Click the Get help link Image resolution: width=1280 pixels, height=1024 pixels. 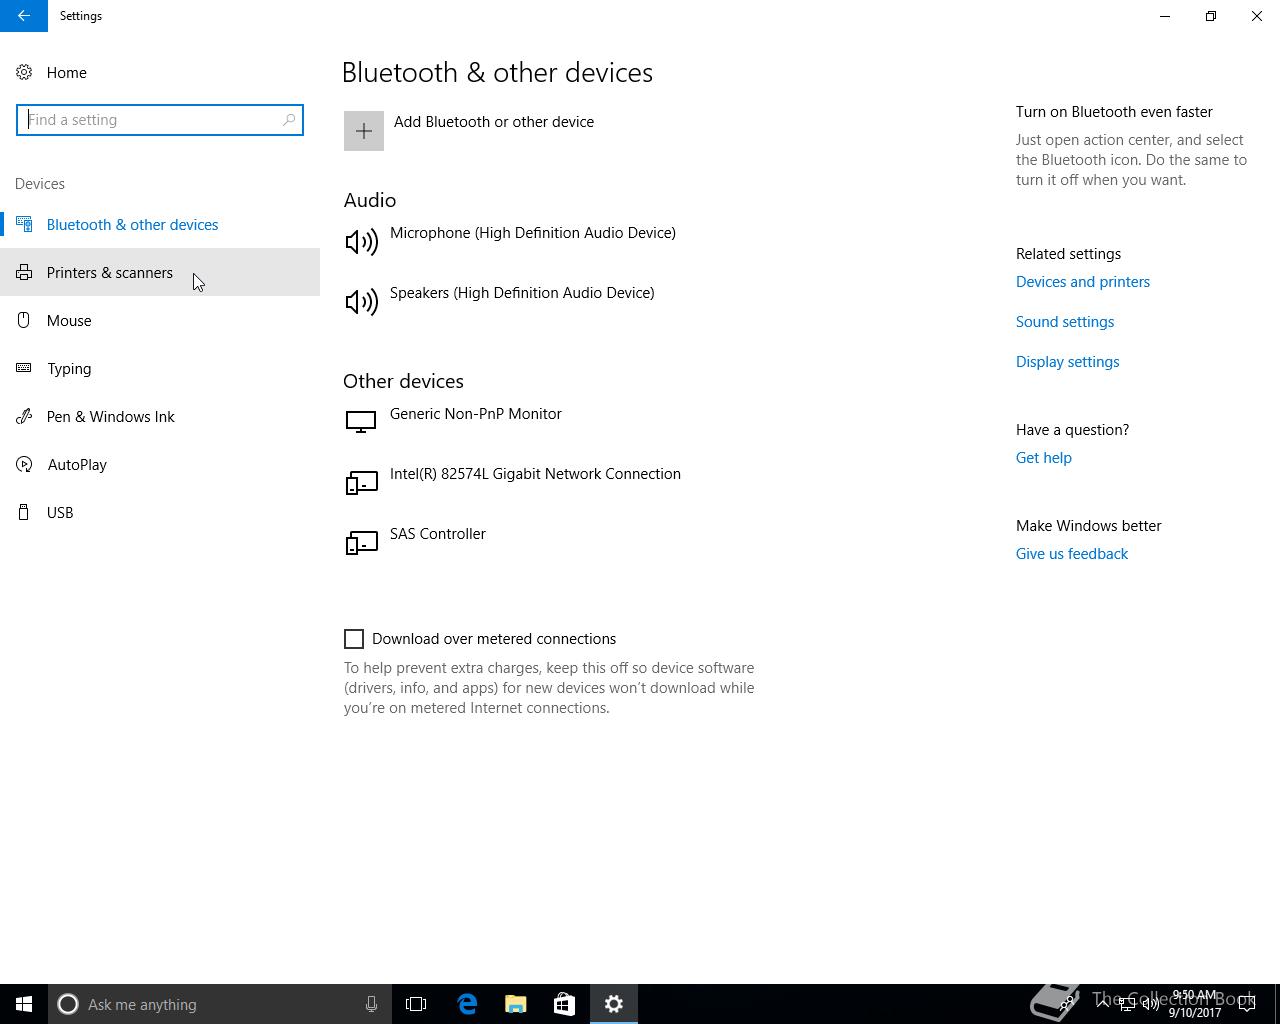pos(1044,458)
